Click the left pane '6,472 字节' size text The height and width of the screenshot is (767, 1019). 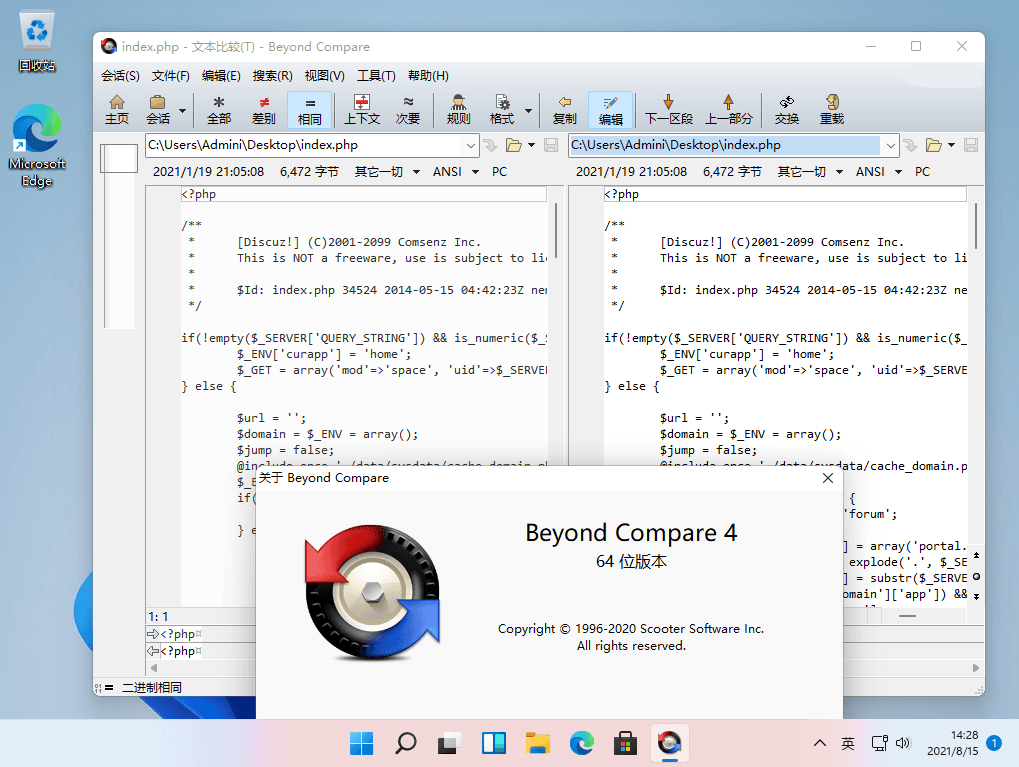(309, 172)
